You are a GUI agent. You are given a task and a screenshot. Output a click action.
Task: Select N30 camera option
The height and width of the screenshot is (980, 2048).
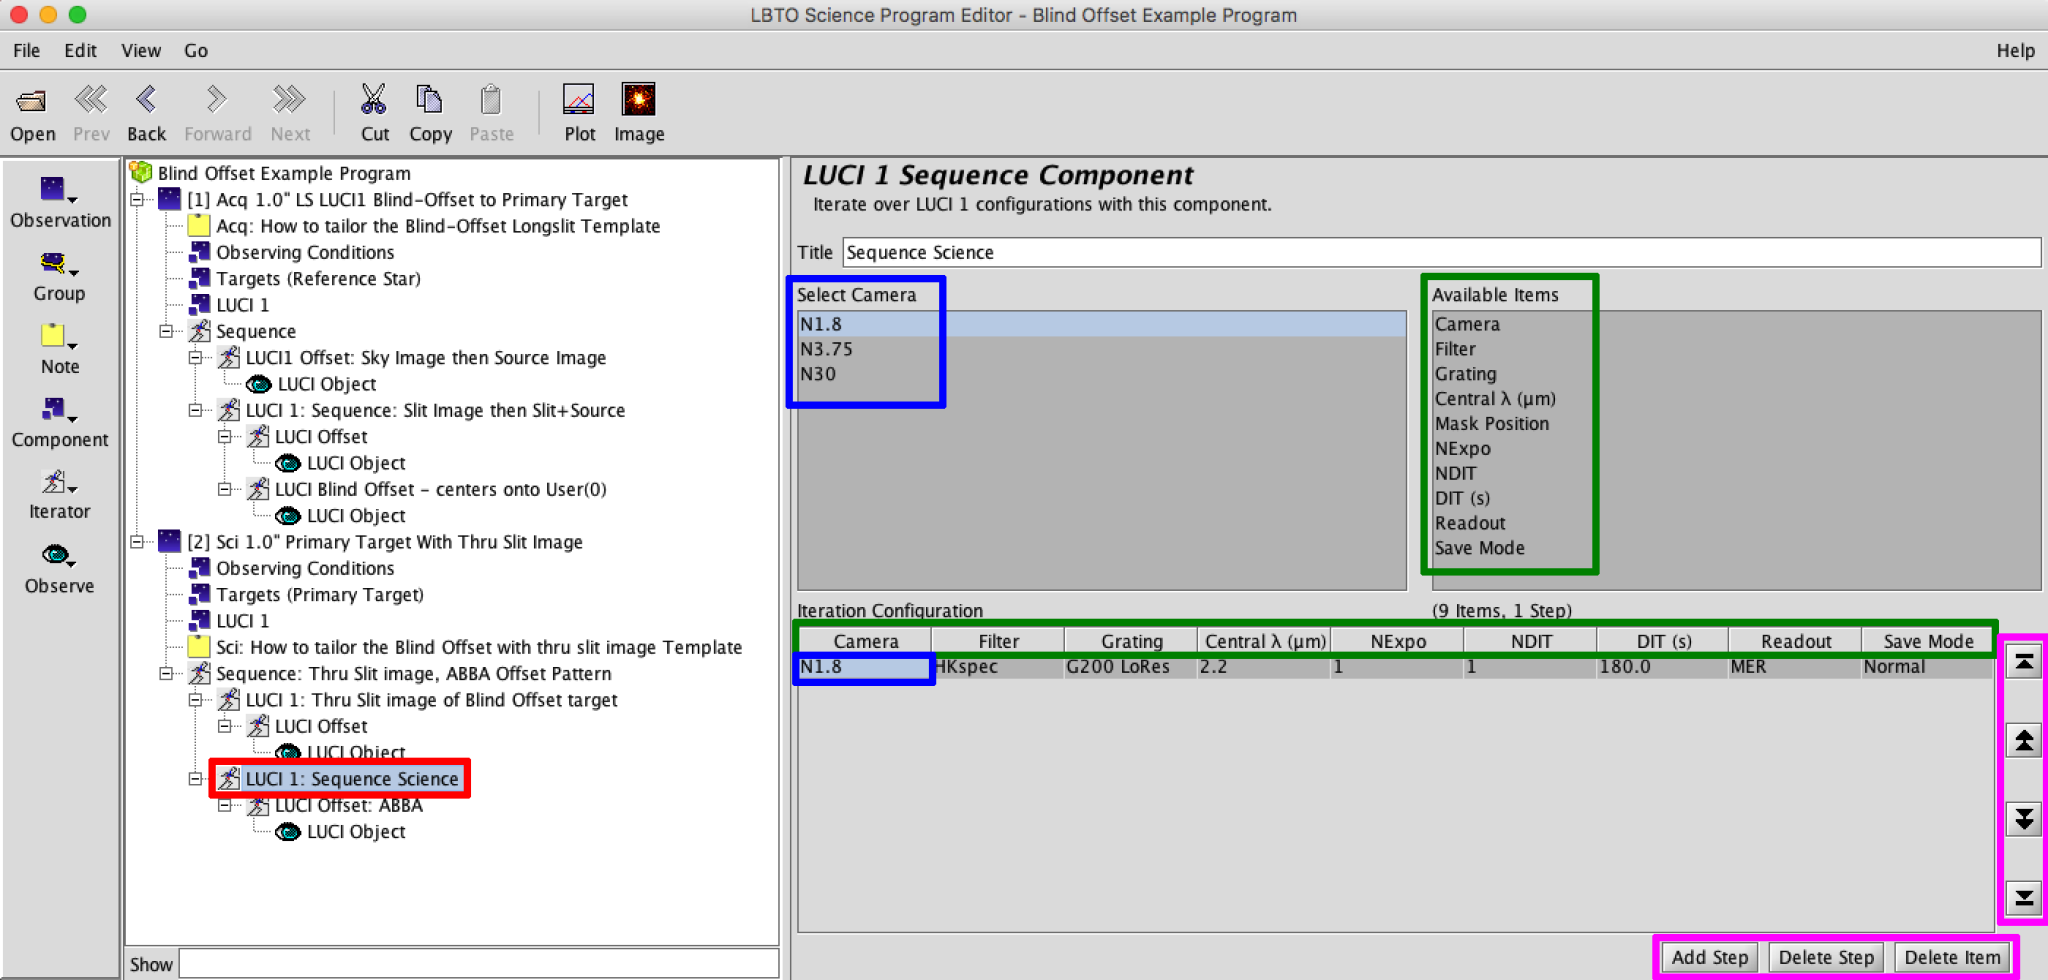1101,374
